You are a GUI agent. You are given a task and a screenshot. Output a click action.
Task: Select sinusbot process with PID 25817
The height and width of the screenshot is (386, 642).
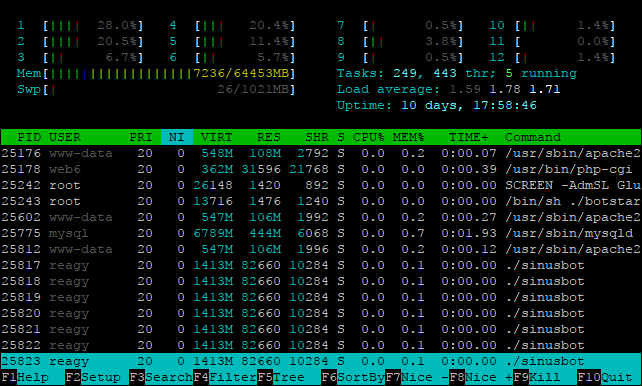[321, 265]
